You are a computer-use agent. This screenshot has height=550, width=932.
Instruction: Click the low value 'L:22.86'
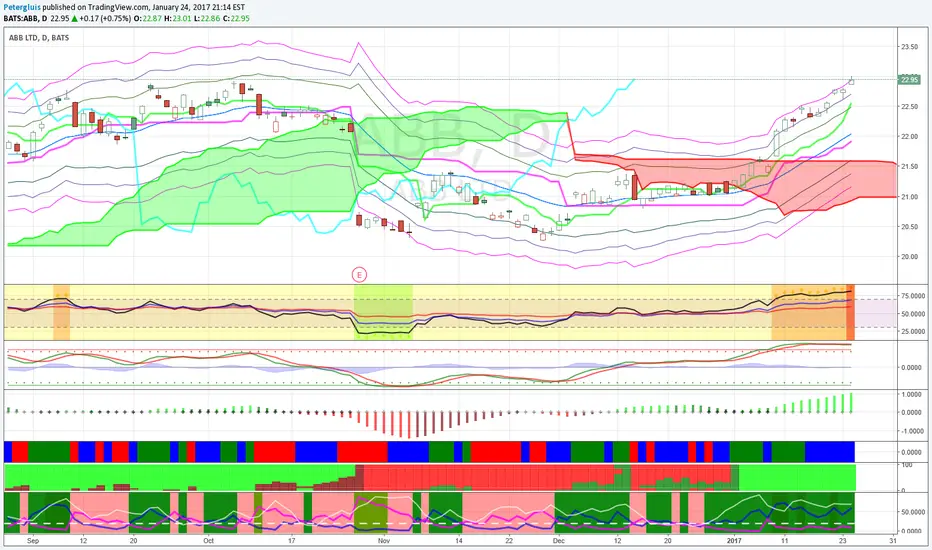207,18
